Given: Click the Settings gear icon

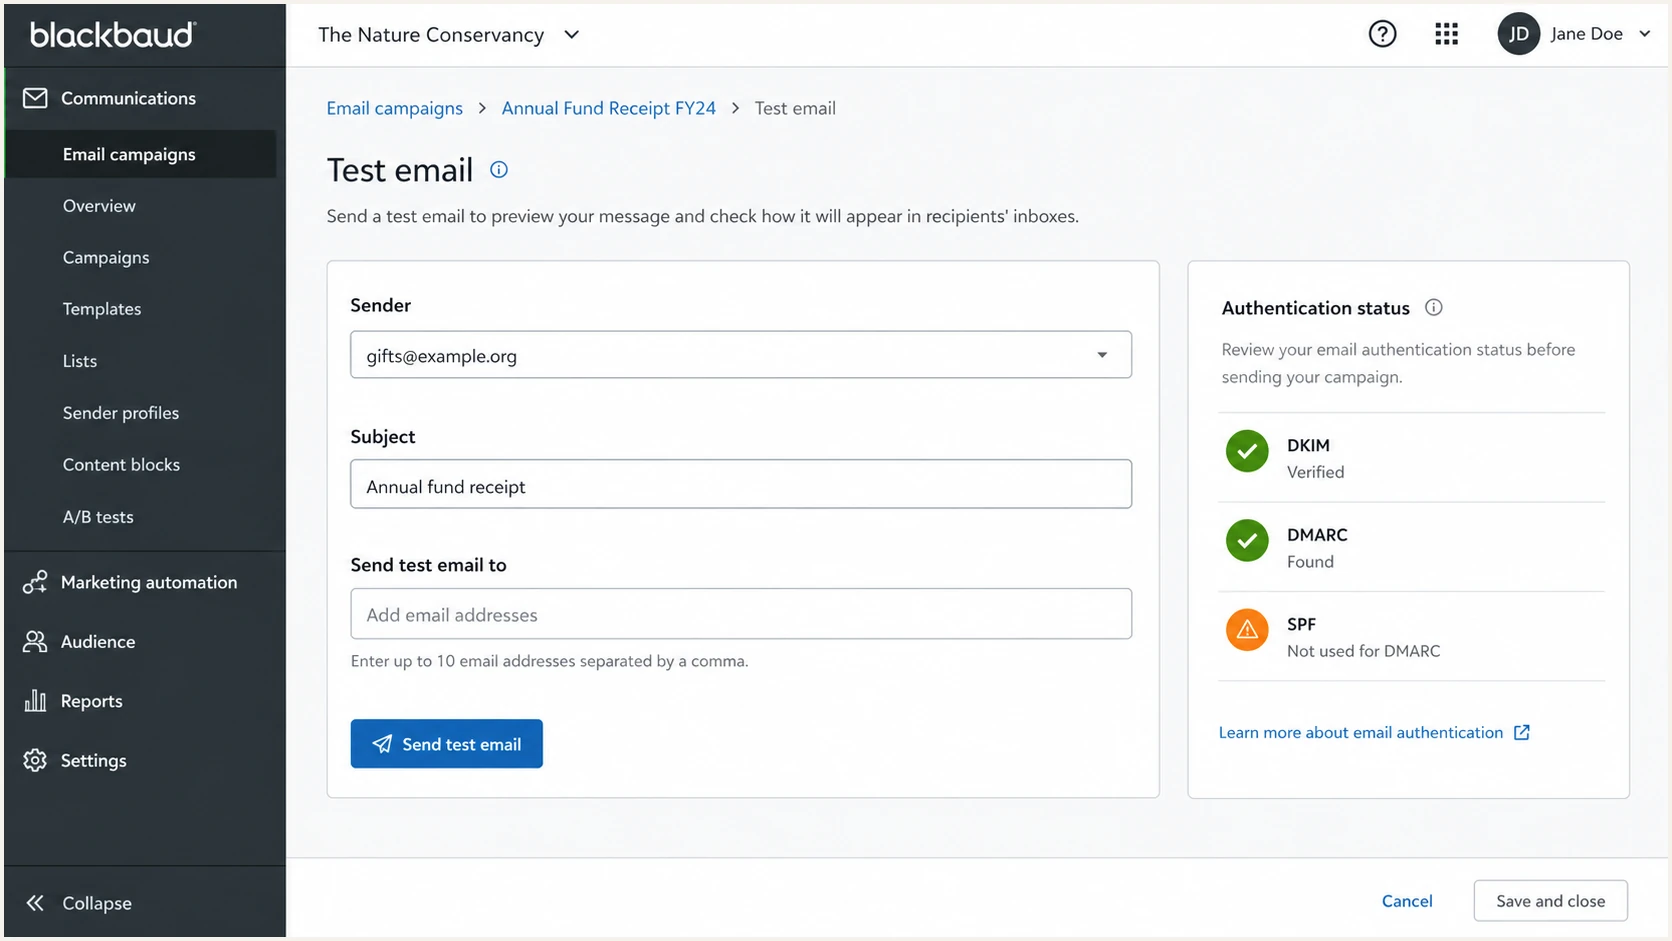Looking at the screenshot, I should [35, 760].
